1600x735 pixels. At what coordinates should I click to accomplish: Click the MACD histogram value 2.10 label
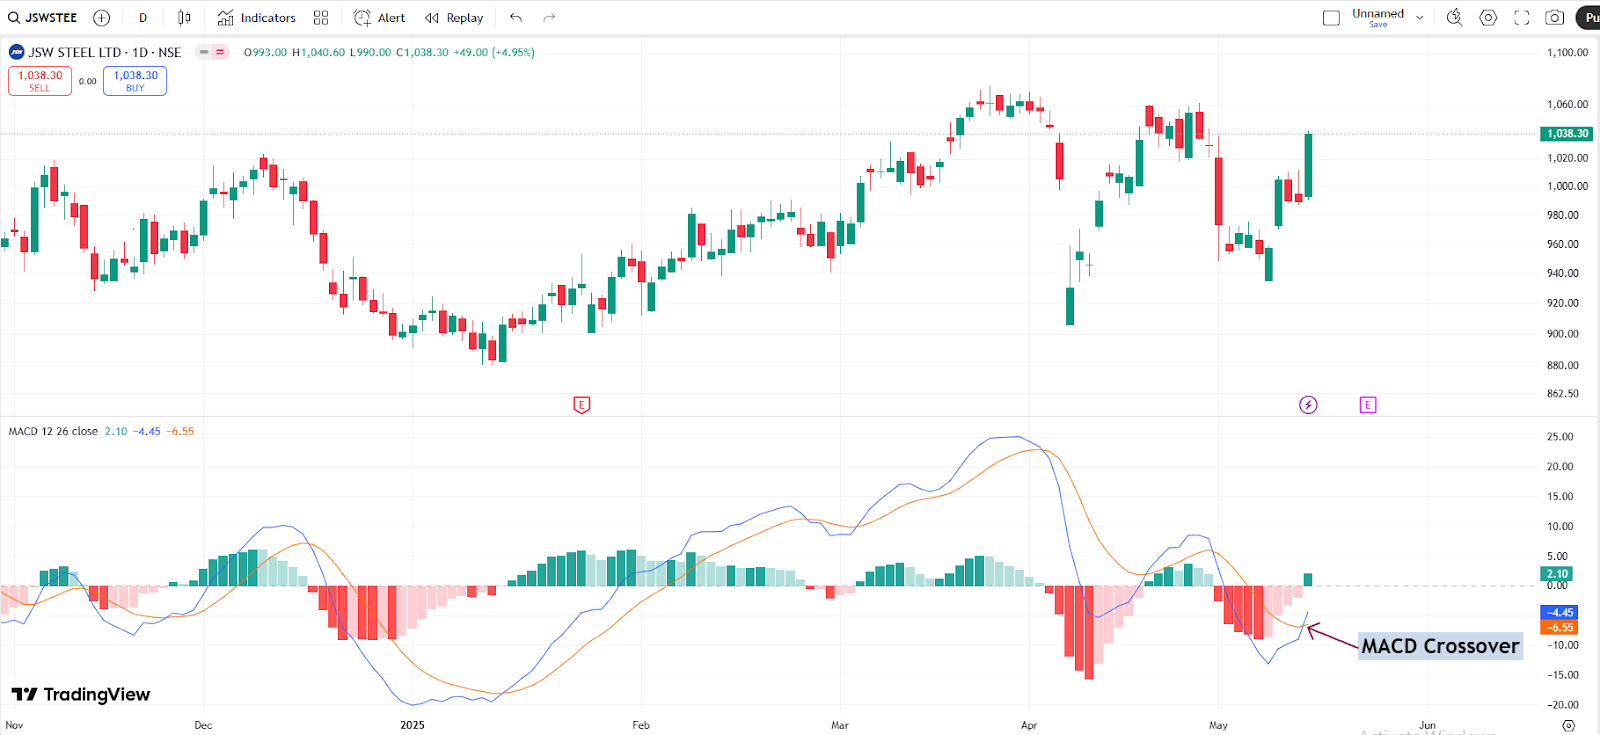pos(1557,574)
